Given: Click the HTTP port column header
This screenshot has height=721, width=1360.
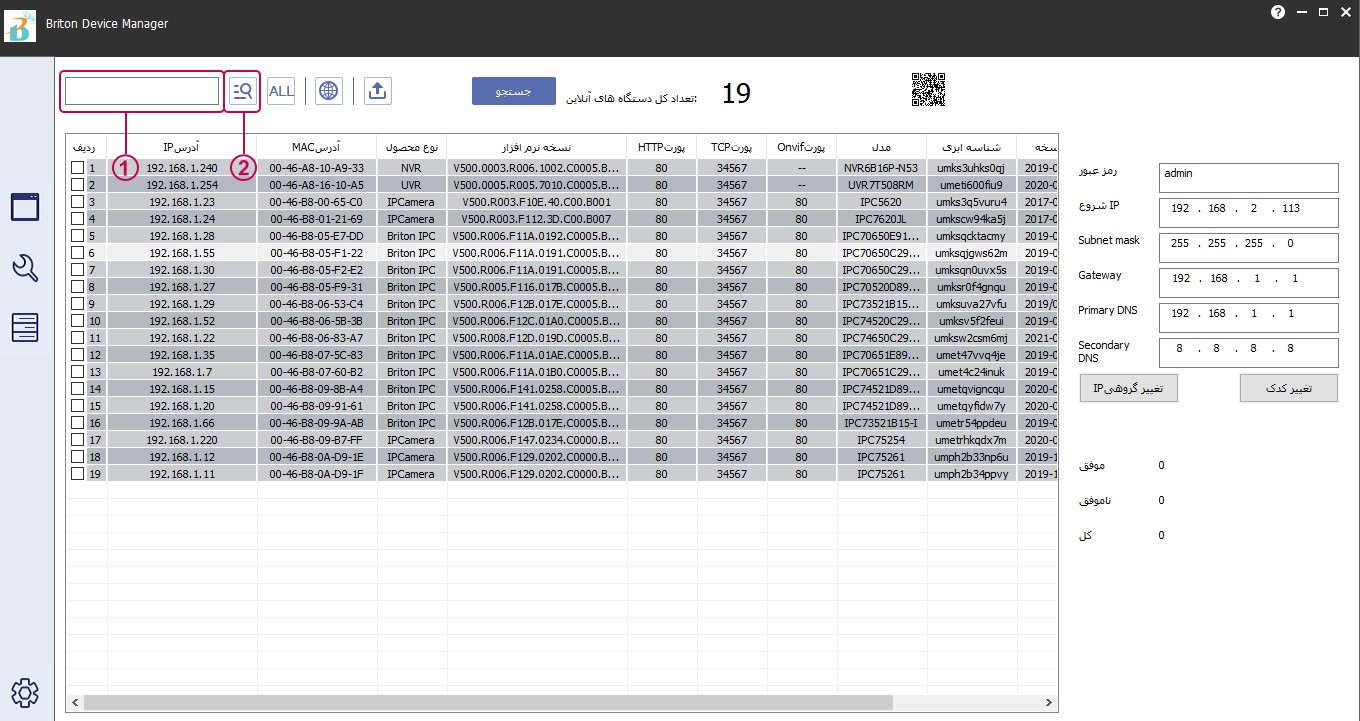Looking at the screenshot, I should [x=661, y=147].
